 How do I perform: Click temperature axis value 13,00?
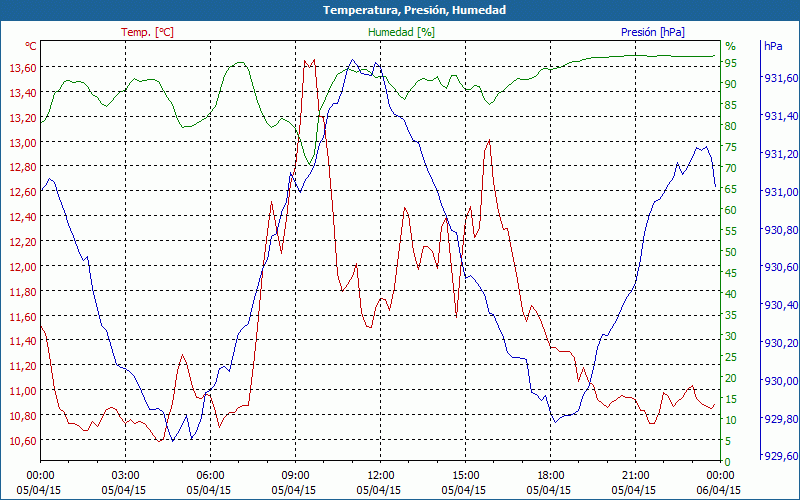pyautogui.click(x=23, y=142)
